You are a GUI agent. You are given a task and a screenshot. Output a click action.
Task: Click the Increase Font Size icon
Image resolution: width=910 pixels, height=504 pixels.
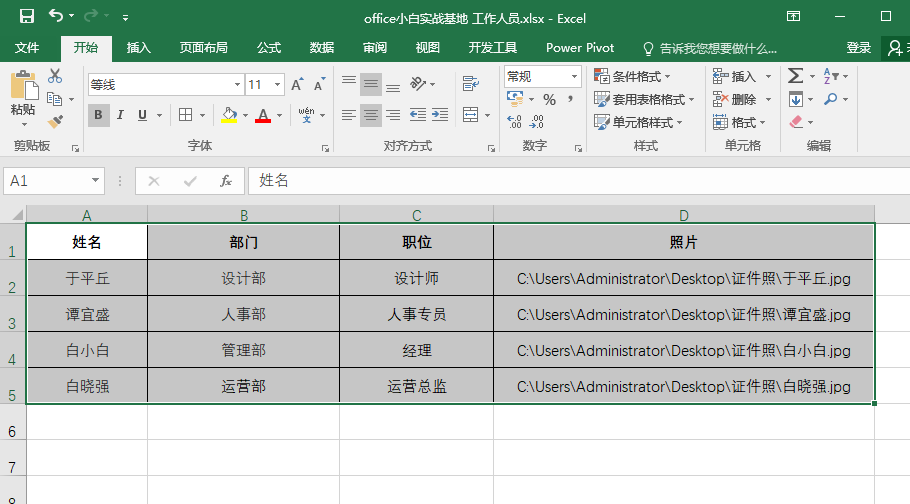pyautogui.click(x=297, y=85)
